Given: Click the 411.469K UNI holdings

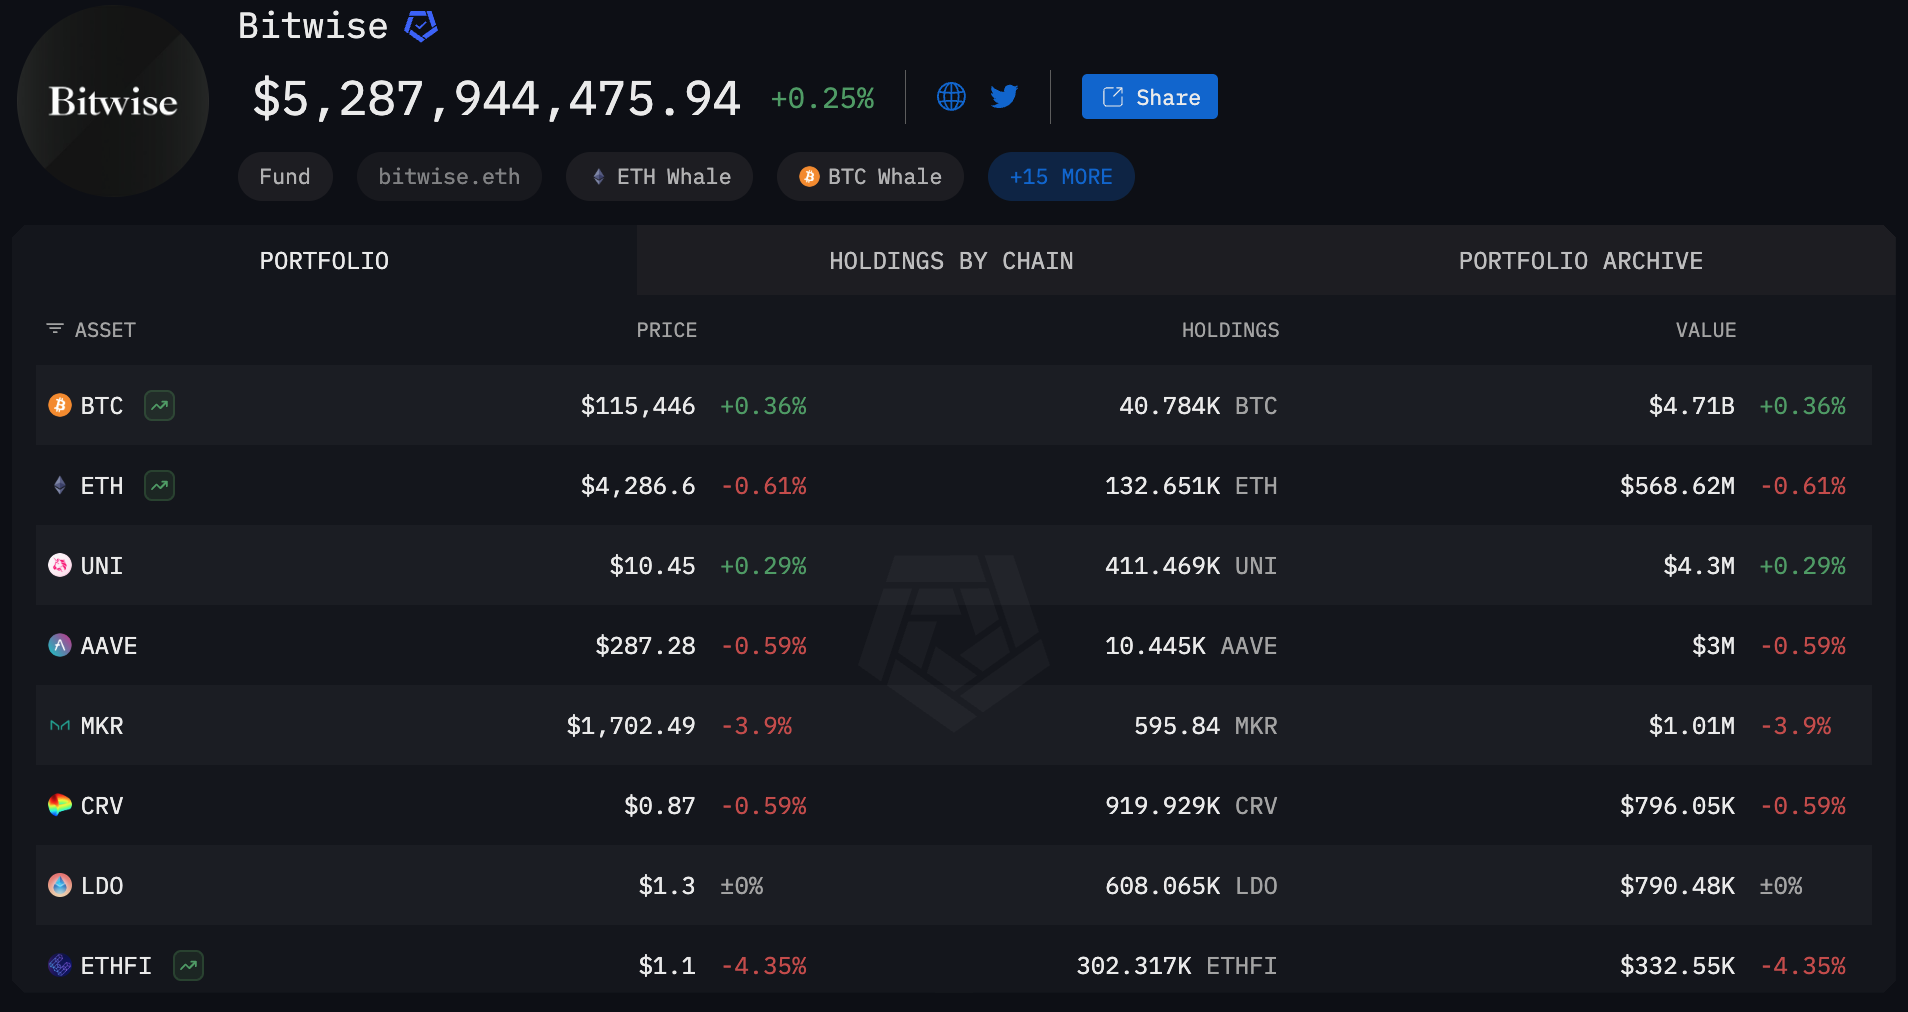Looking at the screenshot, I should pos(1191,566).
